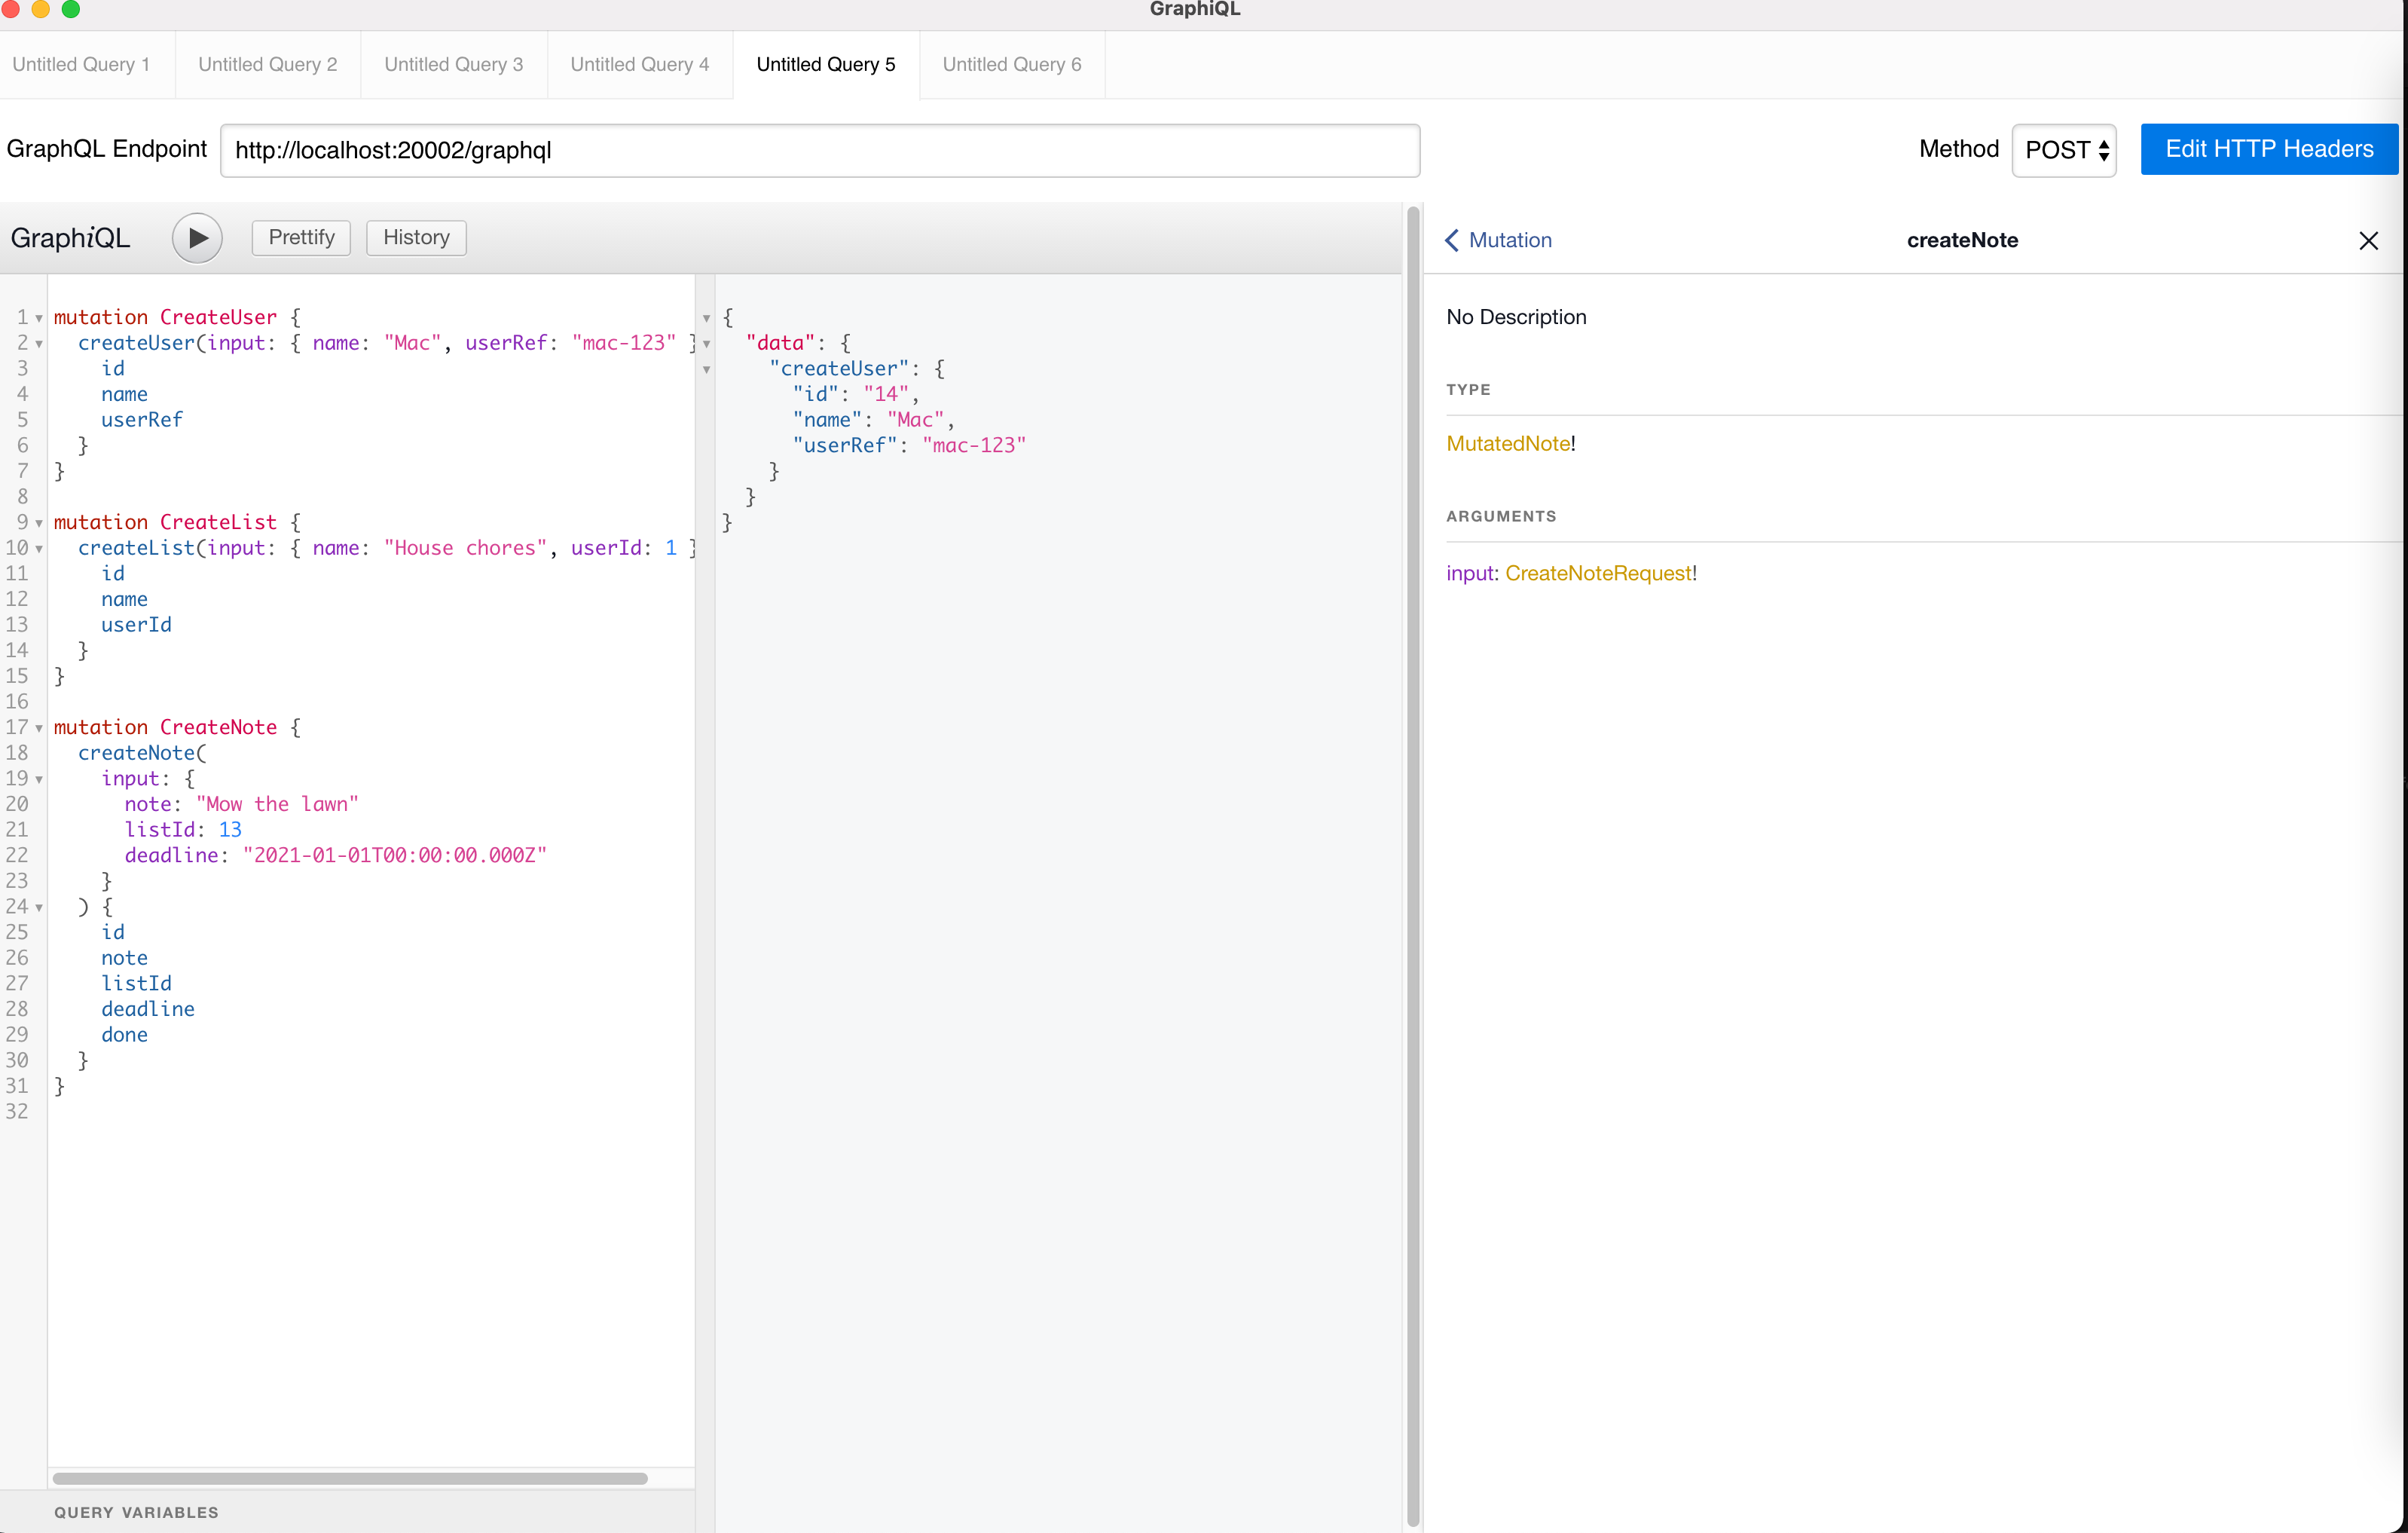The image size is (2408, 1533).
Task: Click the 'userId' field on line 13
Action: [136, 625]
